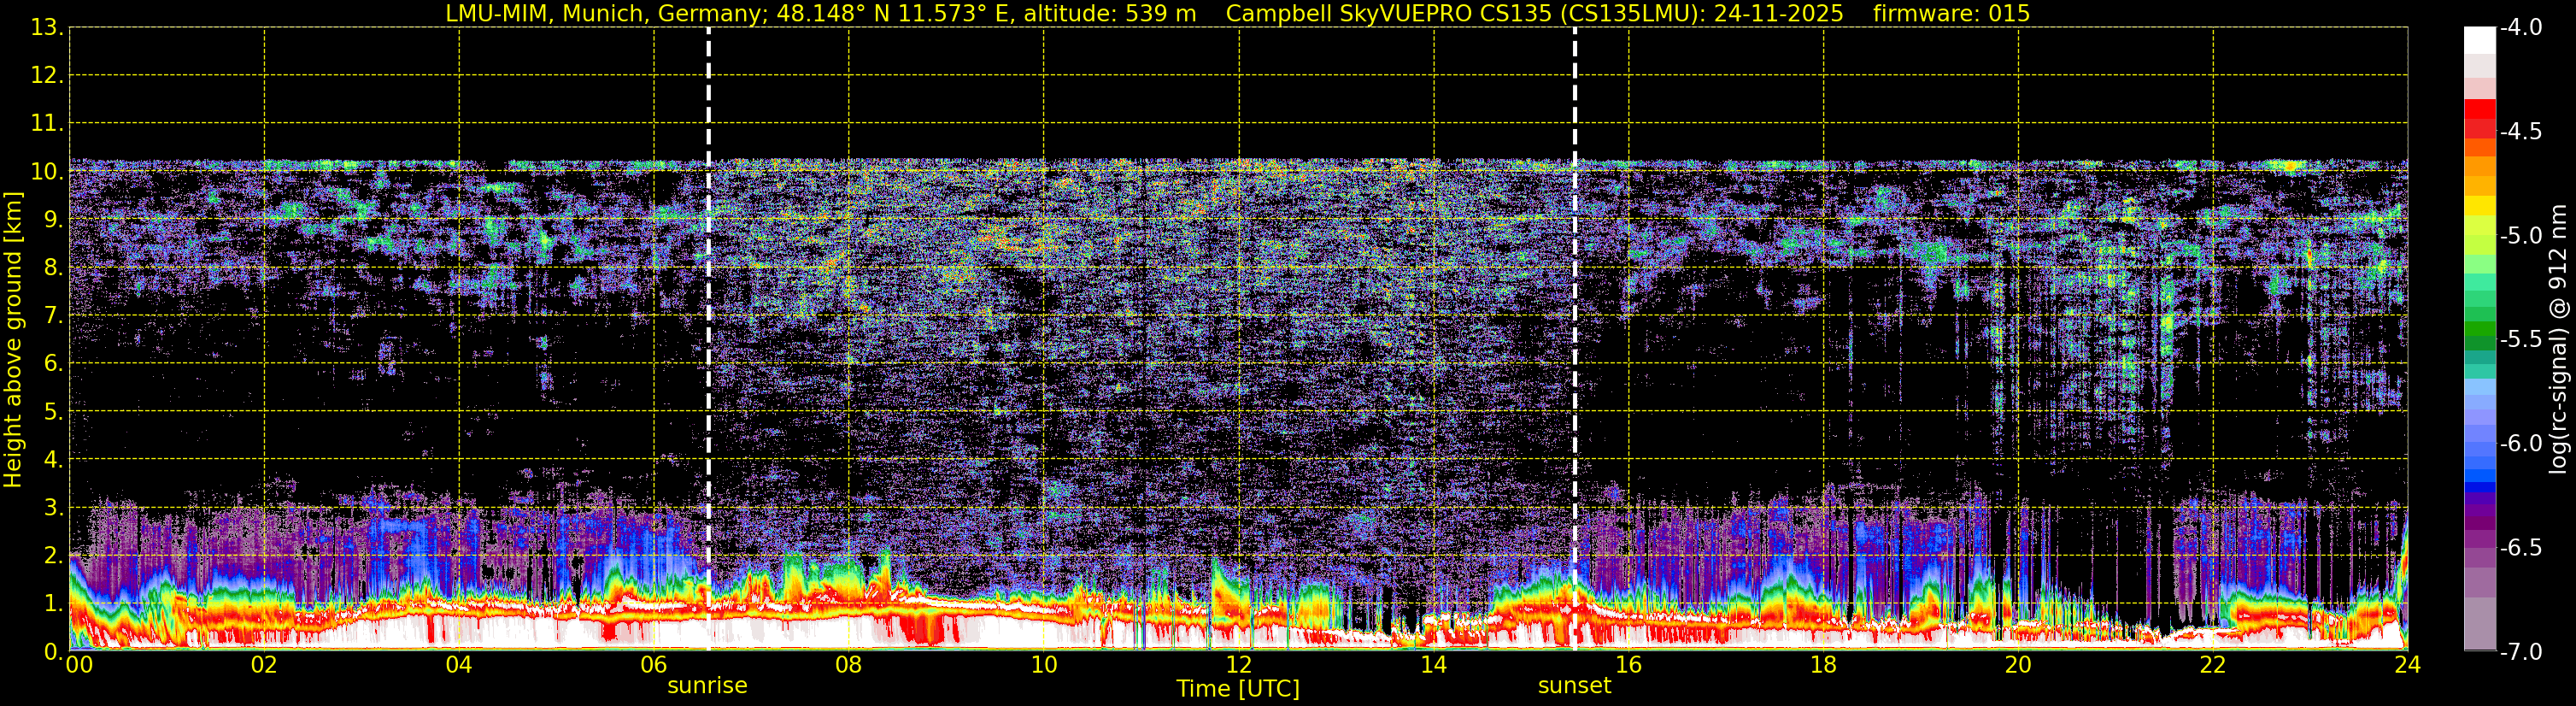Click the 'LMU-MIM, Munich, Germany' title text
This screenshot has width=2576, height=706.
tap(606, 14)
